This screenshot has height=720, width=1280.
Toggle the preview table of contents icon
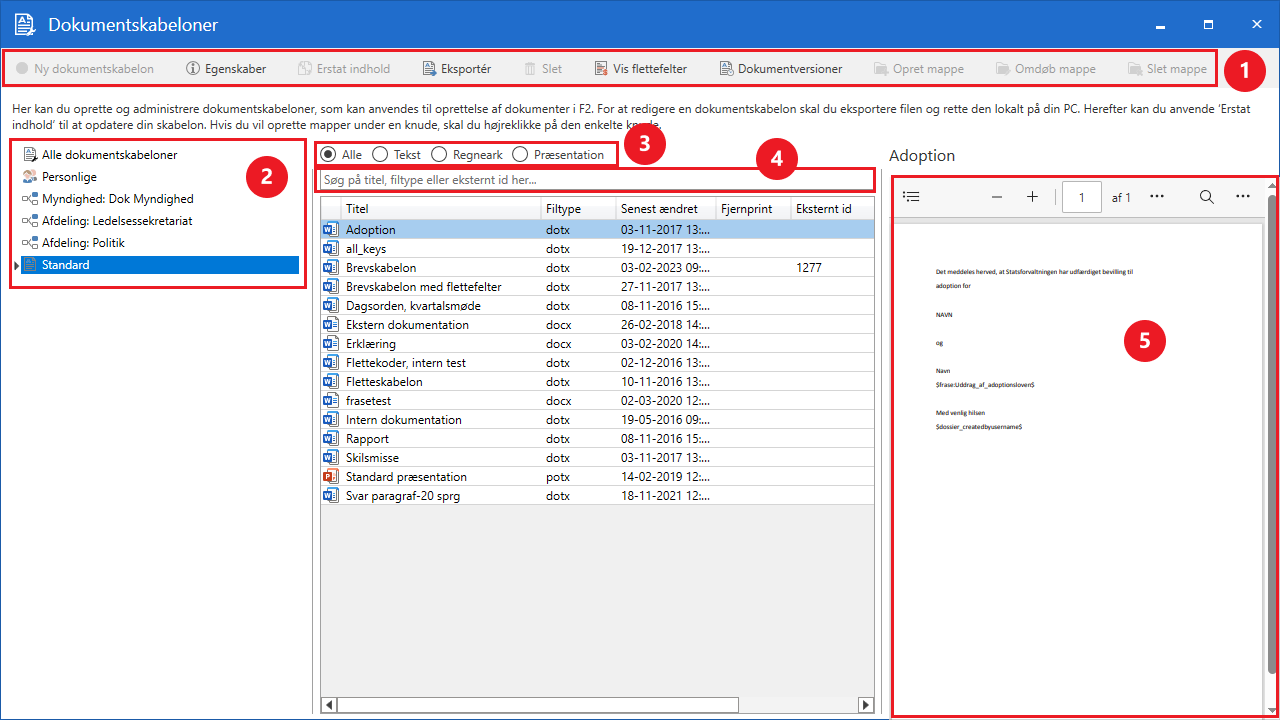point(911,197)
